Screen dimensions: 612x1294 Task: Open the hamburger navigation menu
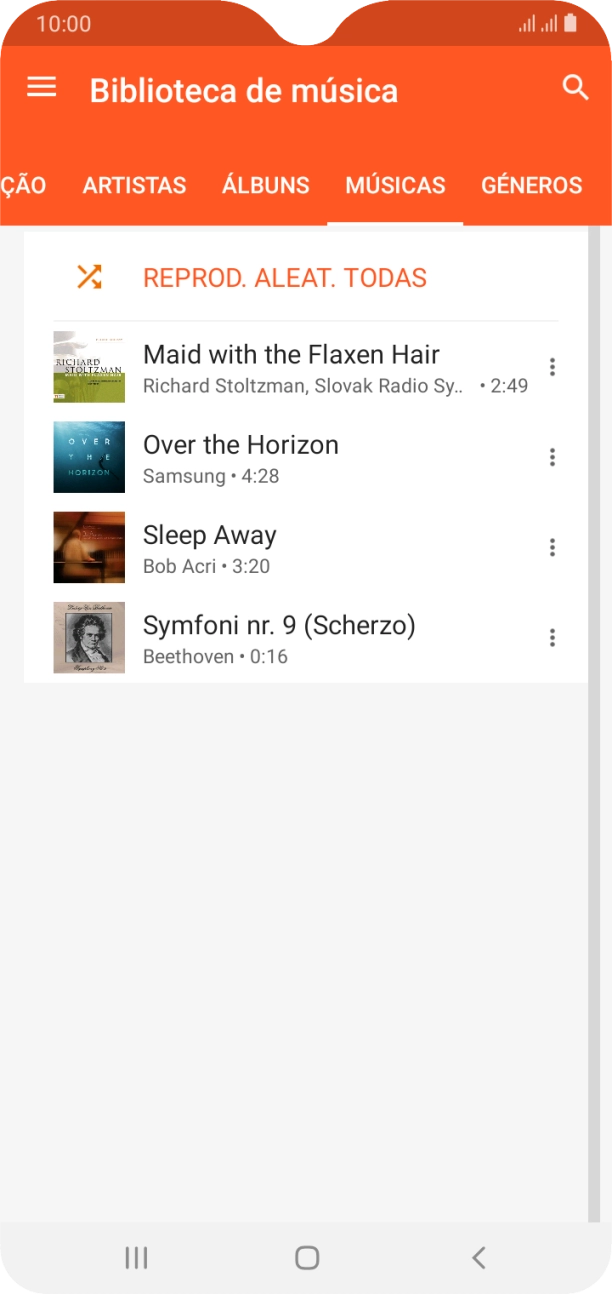(41, 88)
